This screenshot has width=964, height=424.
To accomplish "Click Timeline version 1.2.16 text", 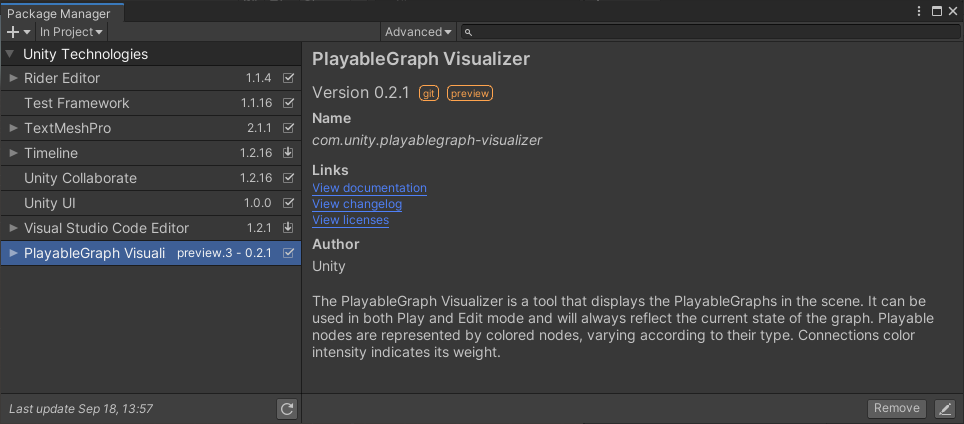I will (x=256, y=153).
